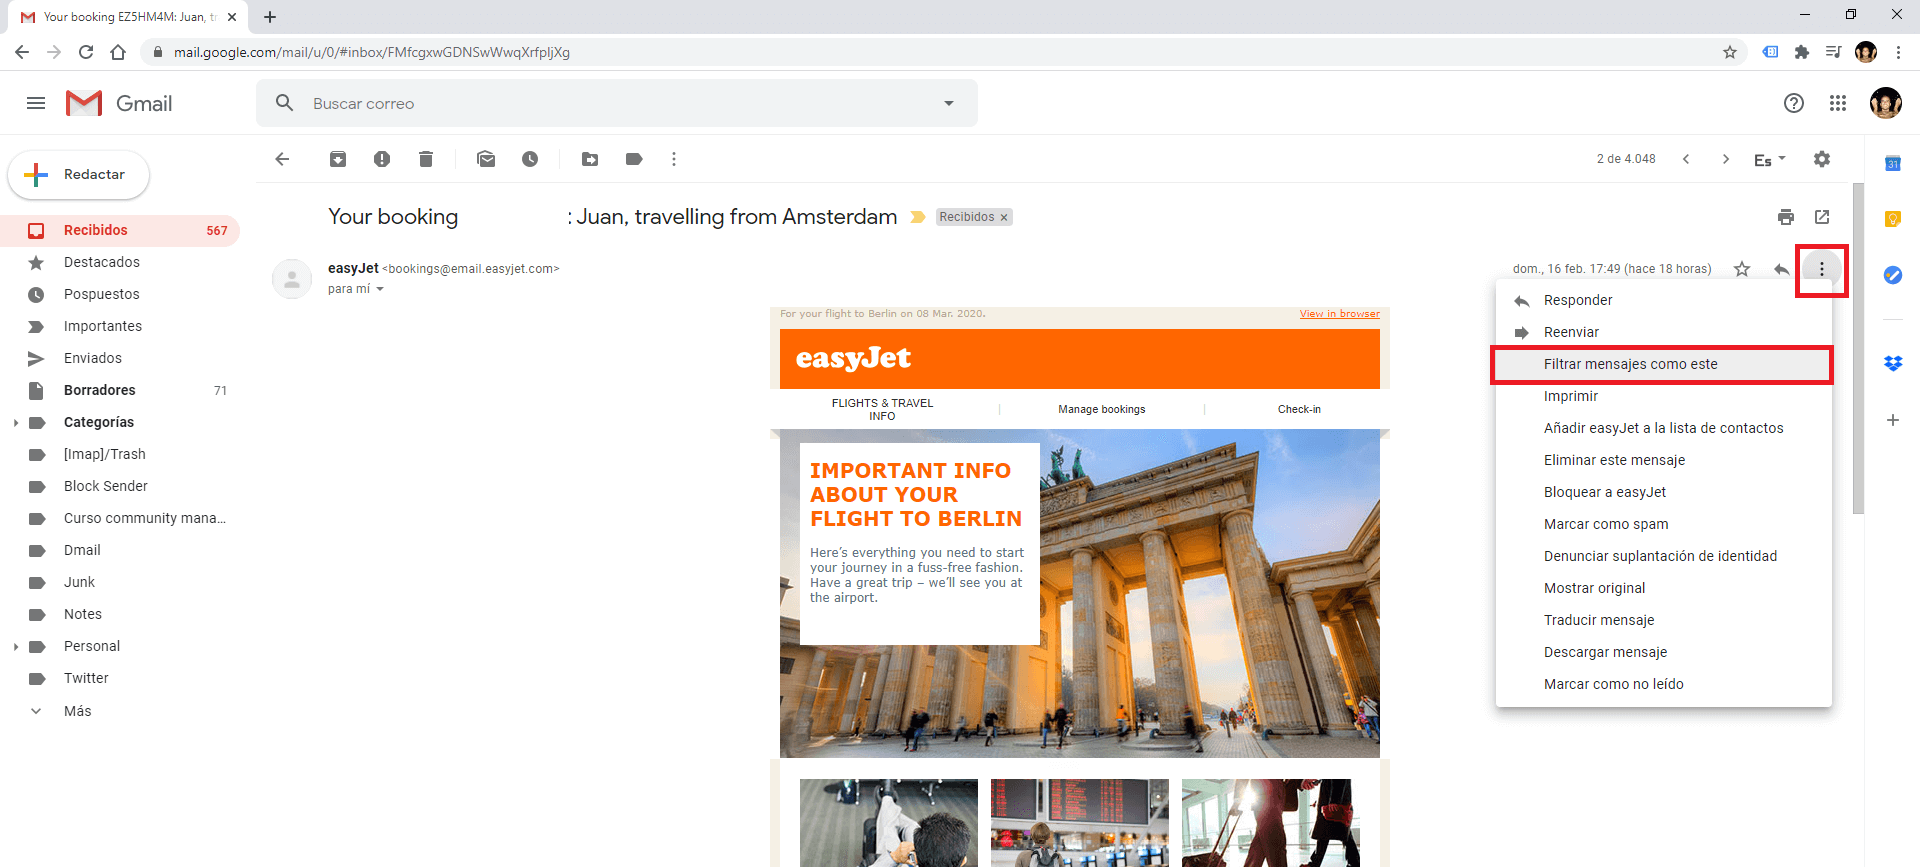
Task: Open Google Keep side panel icon
Action: point(1893,219)
